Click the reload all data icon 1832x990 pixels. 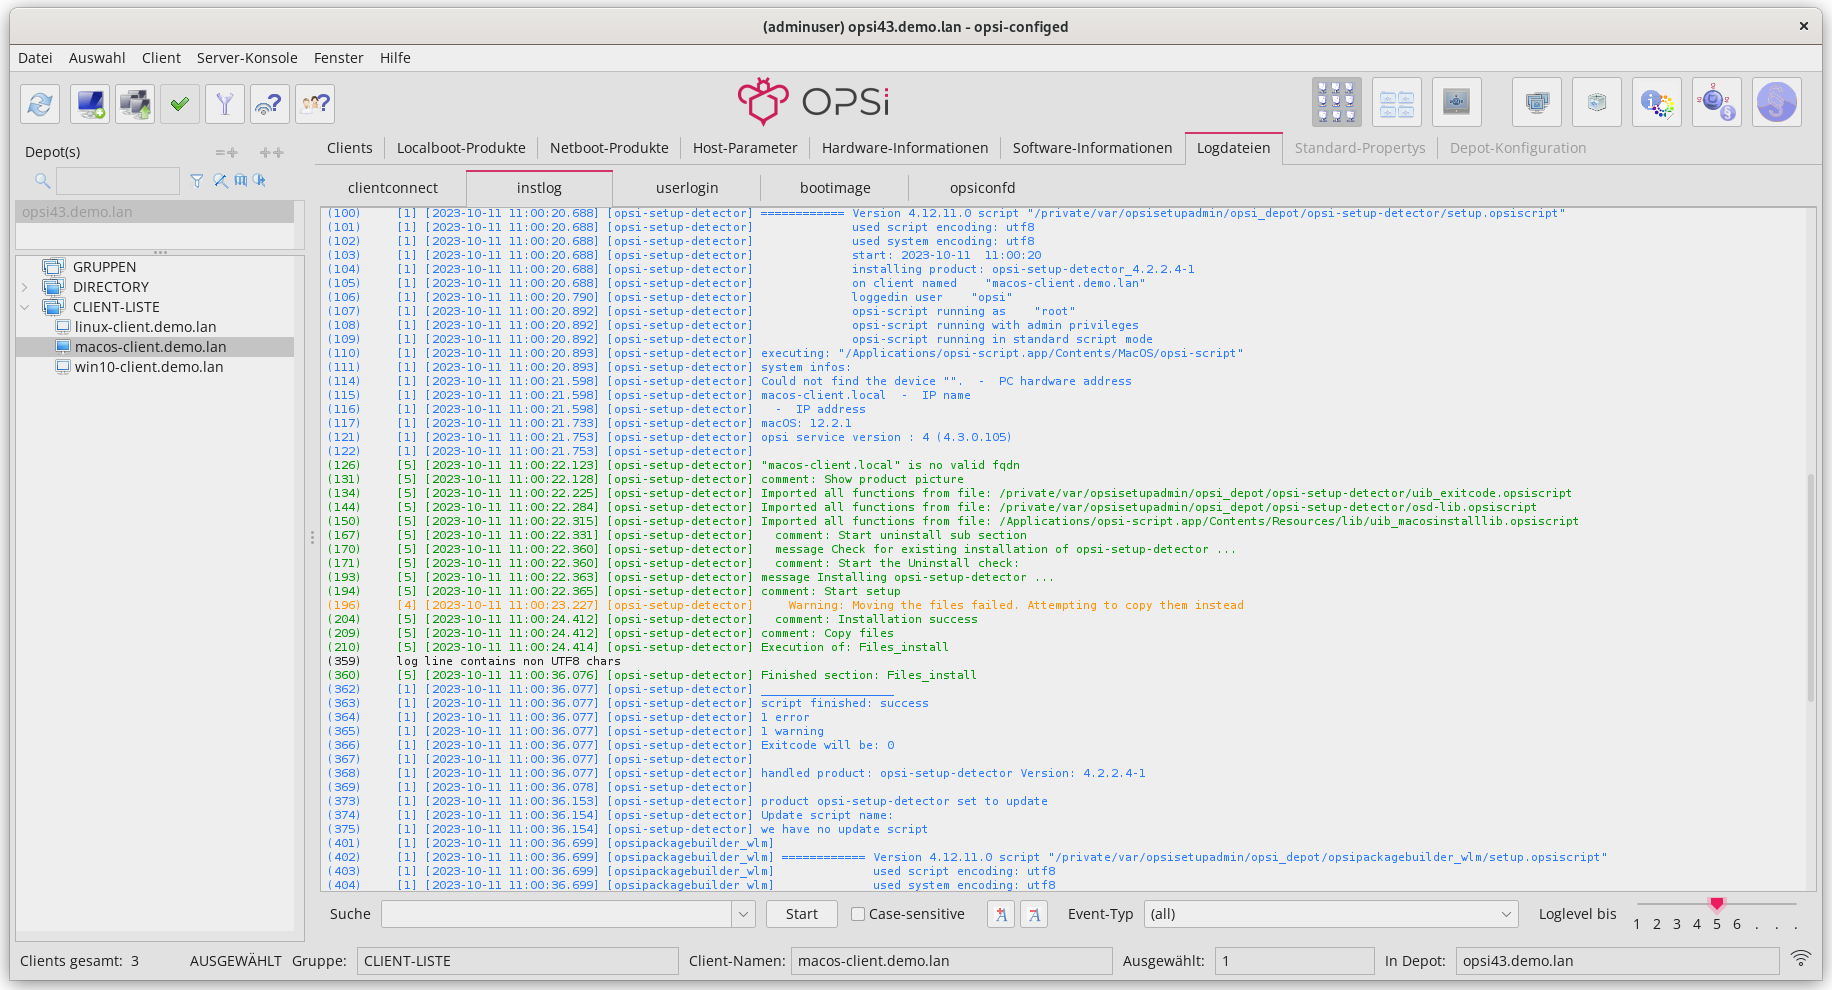click(40, 104)
